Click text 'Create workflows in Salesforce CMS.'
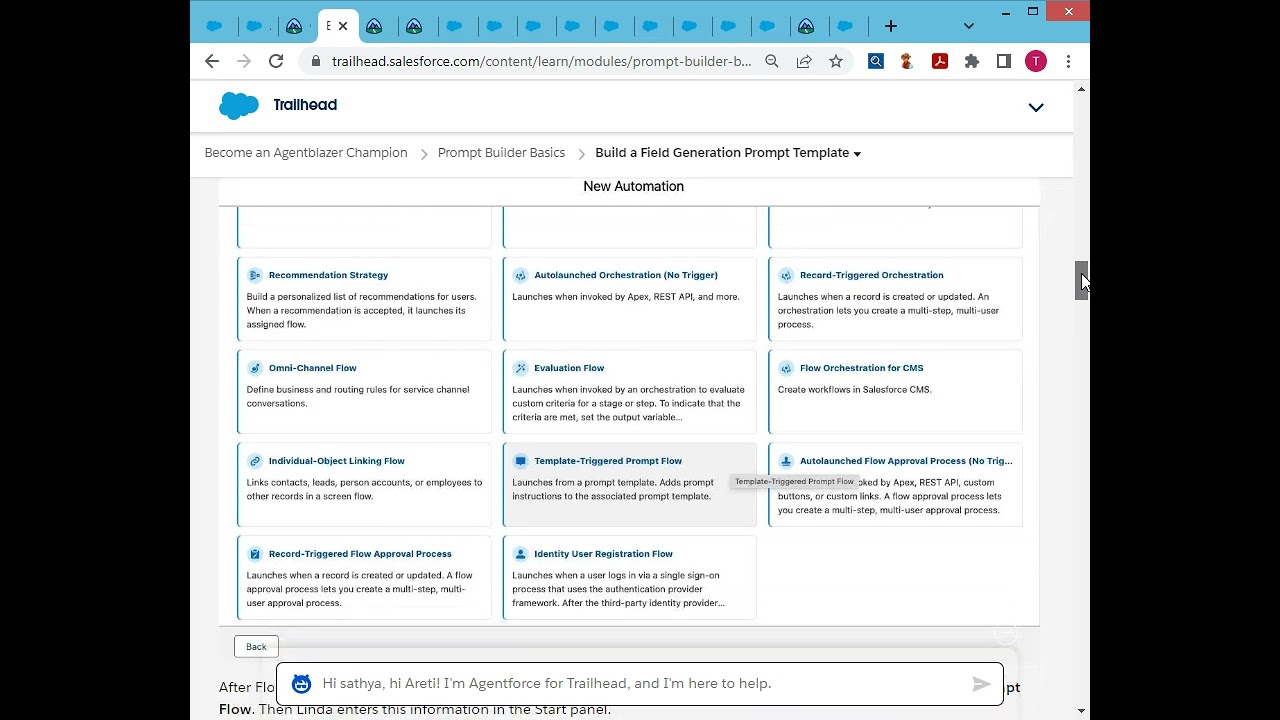This screenshot has height=720, width=1280. coord(854,390)
